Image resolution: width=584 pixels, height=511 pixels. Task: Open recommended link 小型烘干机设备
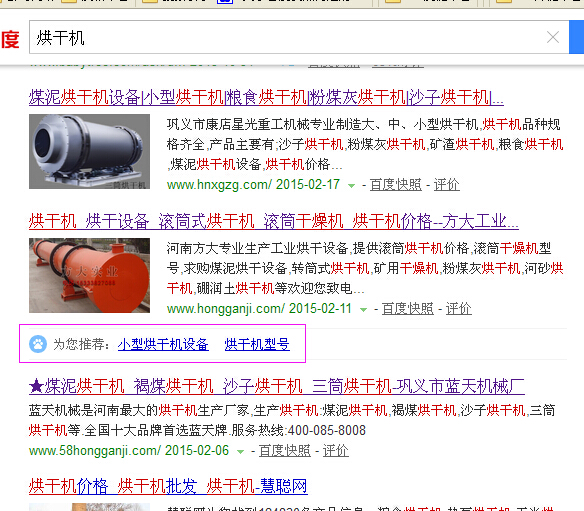163,344
